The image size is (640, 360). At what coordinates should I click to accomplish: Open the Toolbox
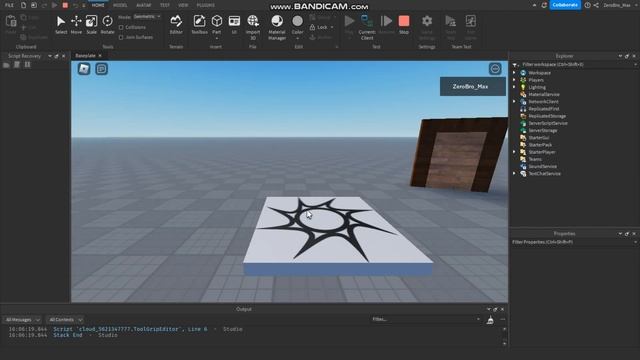[199, 24]
